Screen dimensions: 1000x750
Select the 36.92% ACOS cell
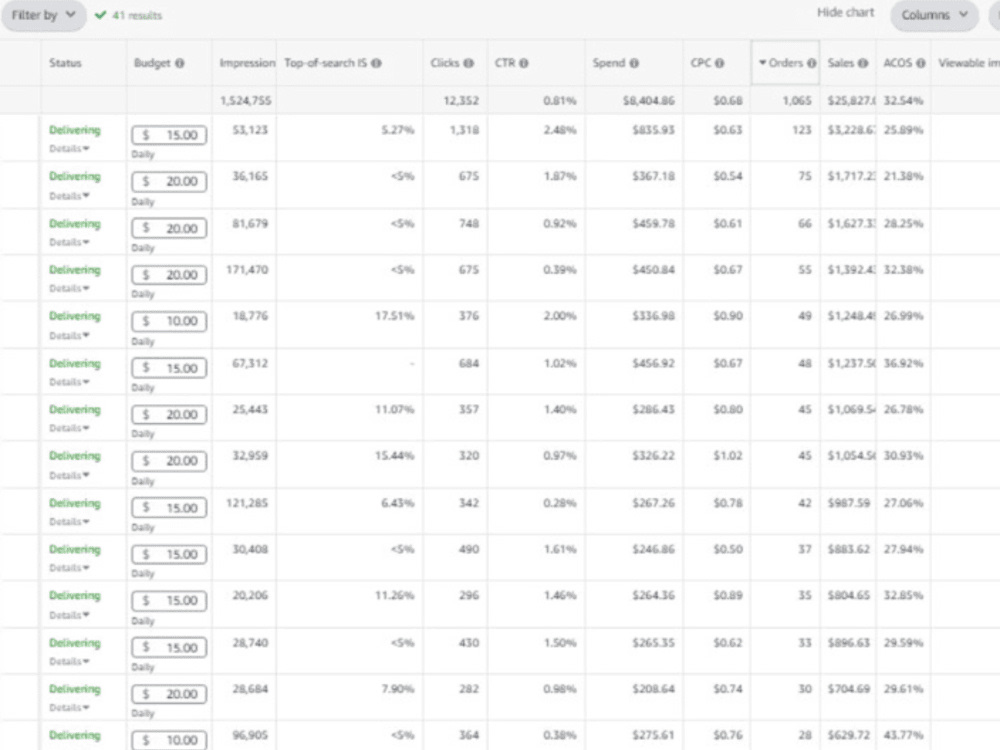pos(903,364)
